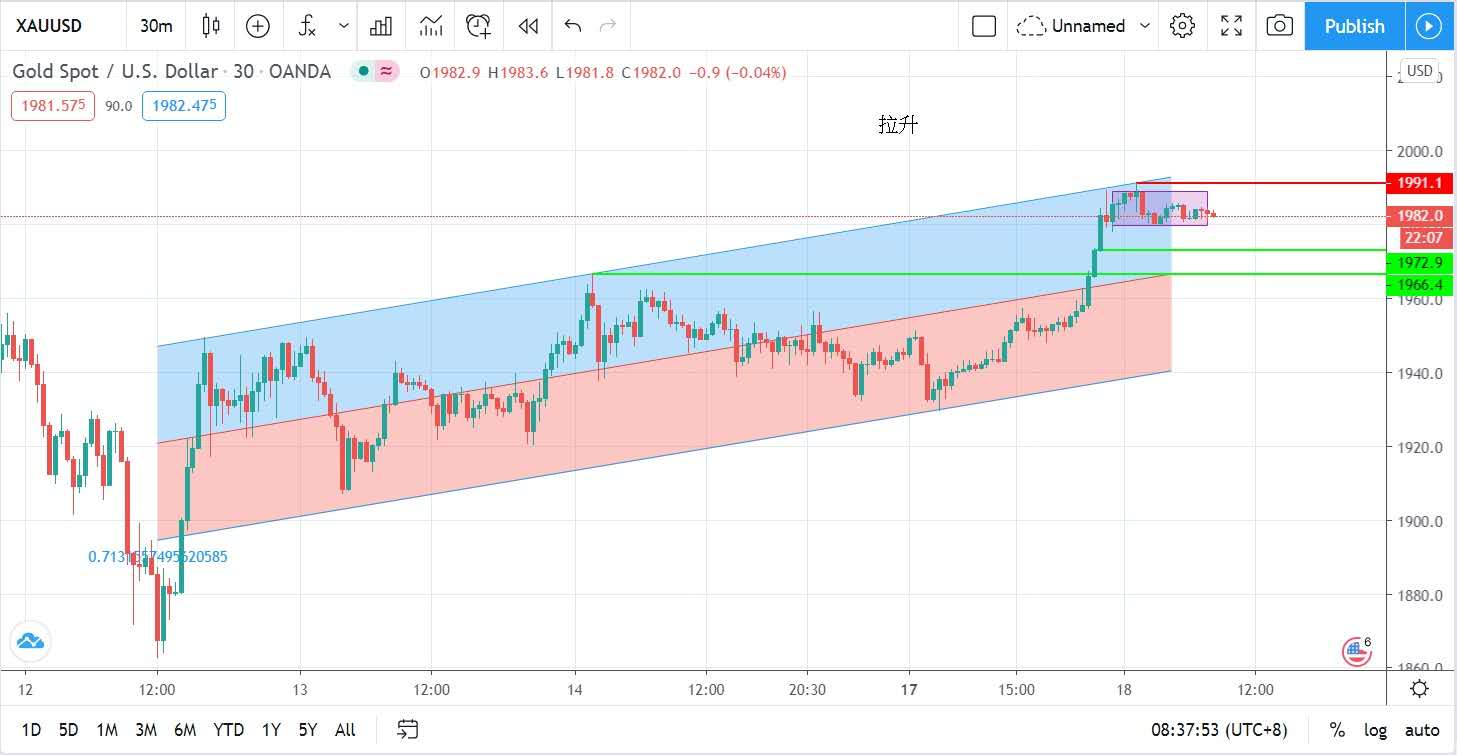The width and height of the screenshot is (1457, 755).
Task: Select the 1M date range tab
Action: pyautogui.click(x=107, y=730)
